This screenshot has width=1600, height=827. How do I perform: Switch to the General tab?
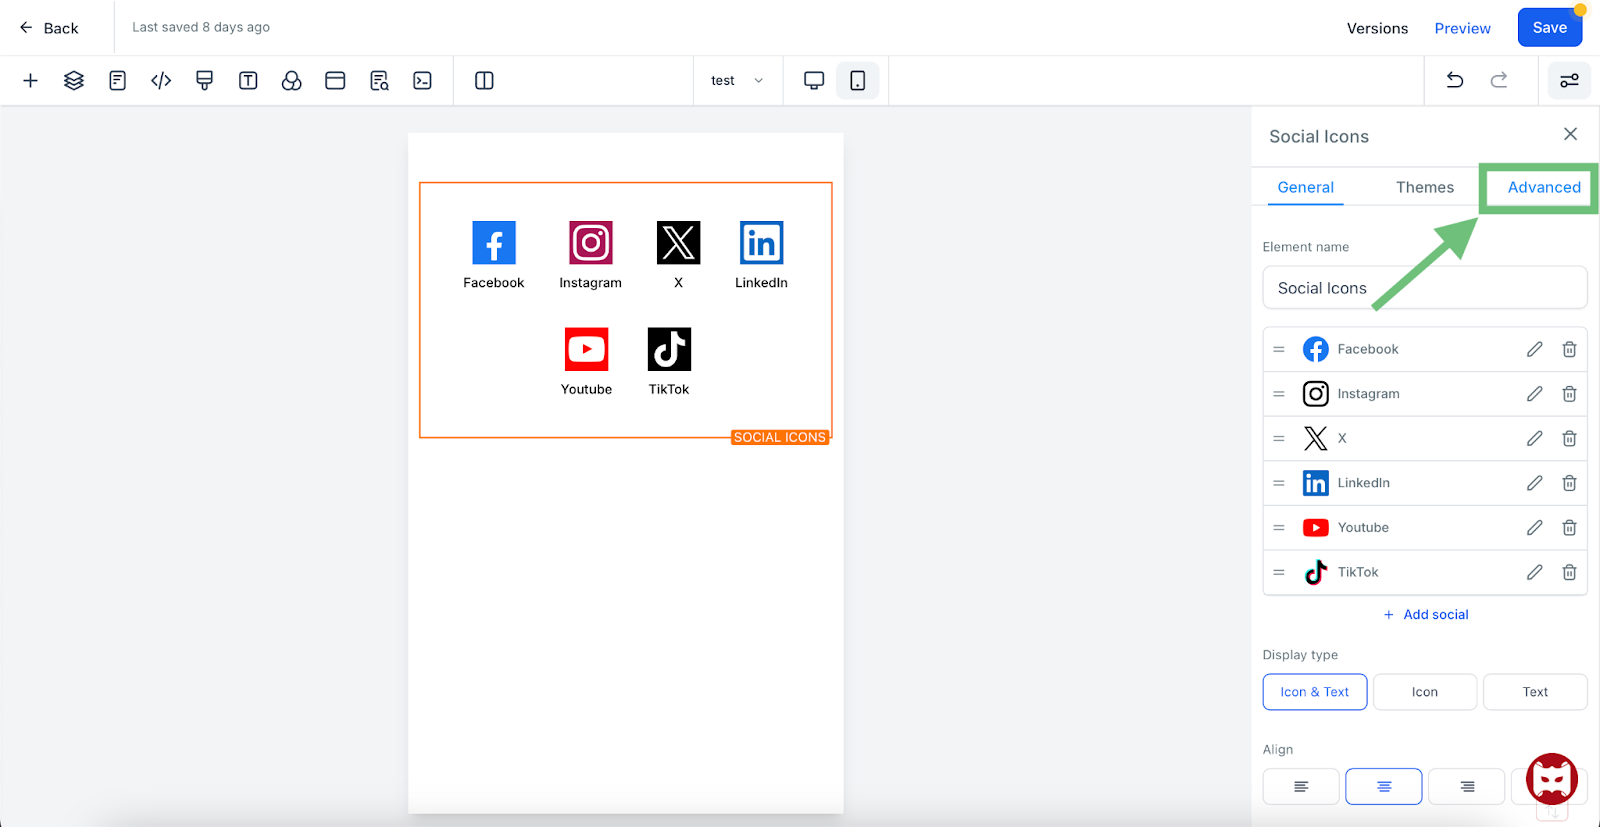[x=1305, y=187]
